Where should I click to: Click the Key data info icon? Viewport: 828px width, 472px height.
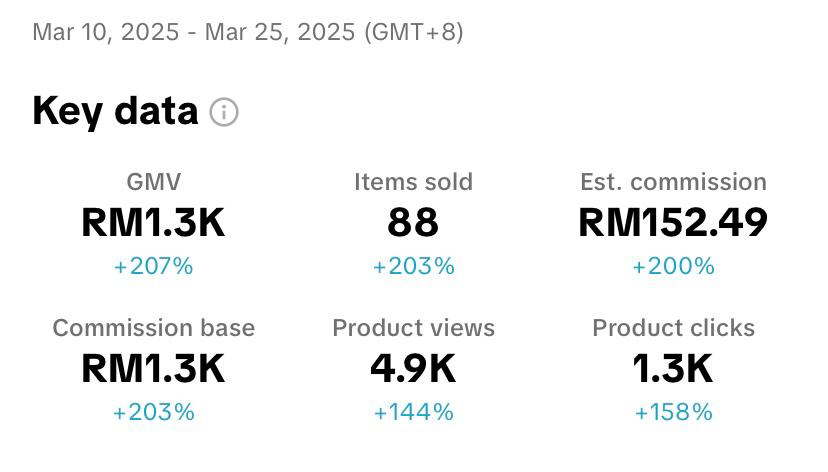tap(224, 113)
